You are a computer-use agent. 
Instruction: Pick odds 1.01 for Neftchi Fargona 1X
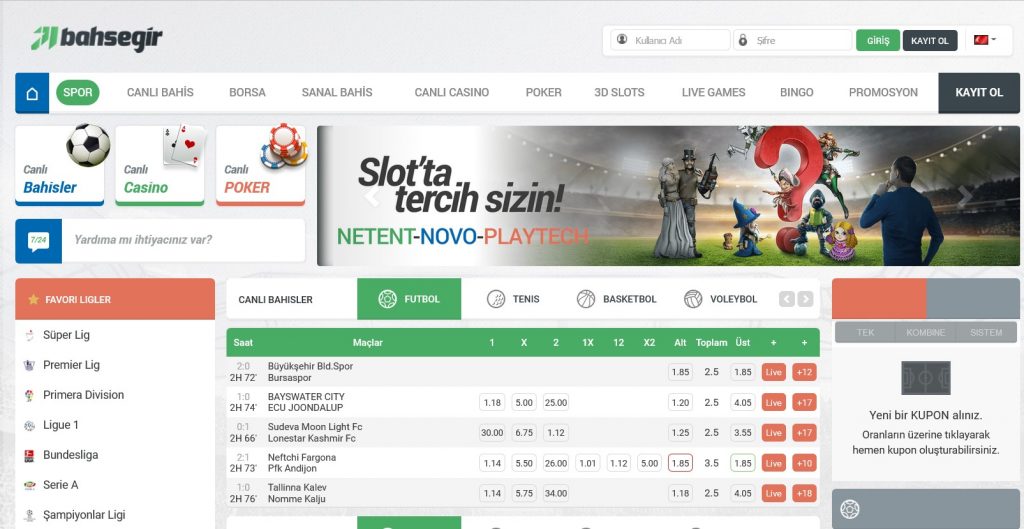click(588, 463)
